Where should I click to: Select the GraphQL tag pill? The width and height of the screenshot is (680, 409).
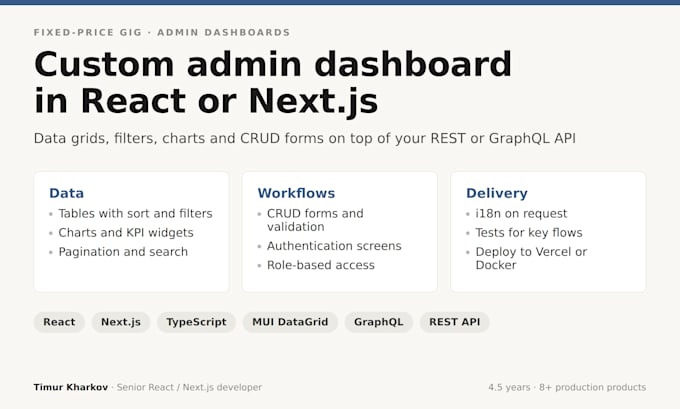[379, 322]
